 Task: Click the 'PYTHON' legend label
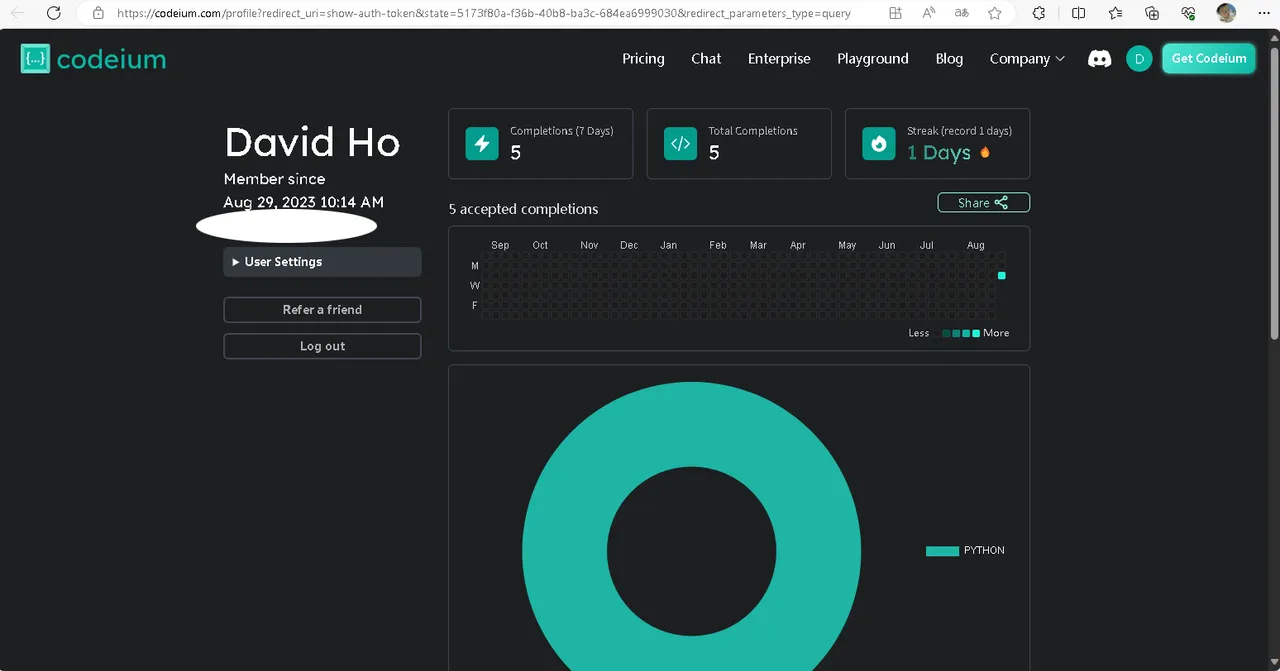tap(984, 551)
